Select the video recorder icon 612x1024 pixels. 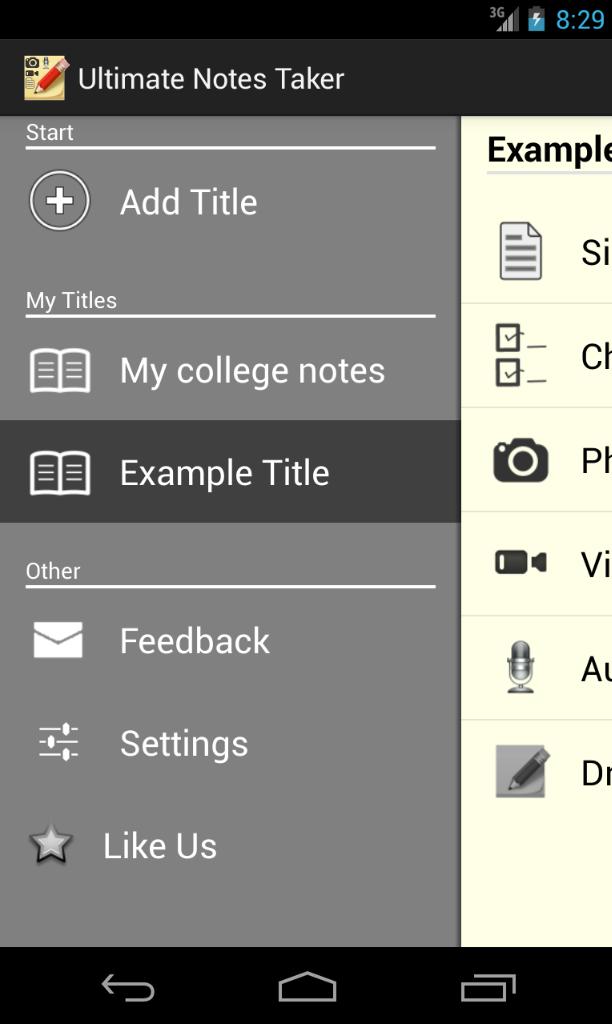click(519, 563)
